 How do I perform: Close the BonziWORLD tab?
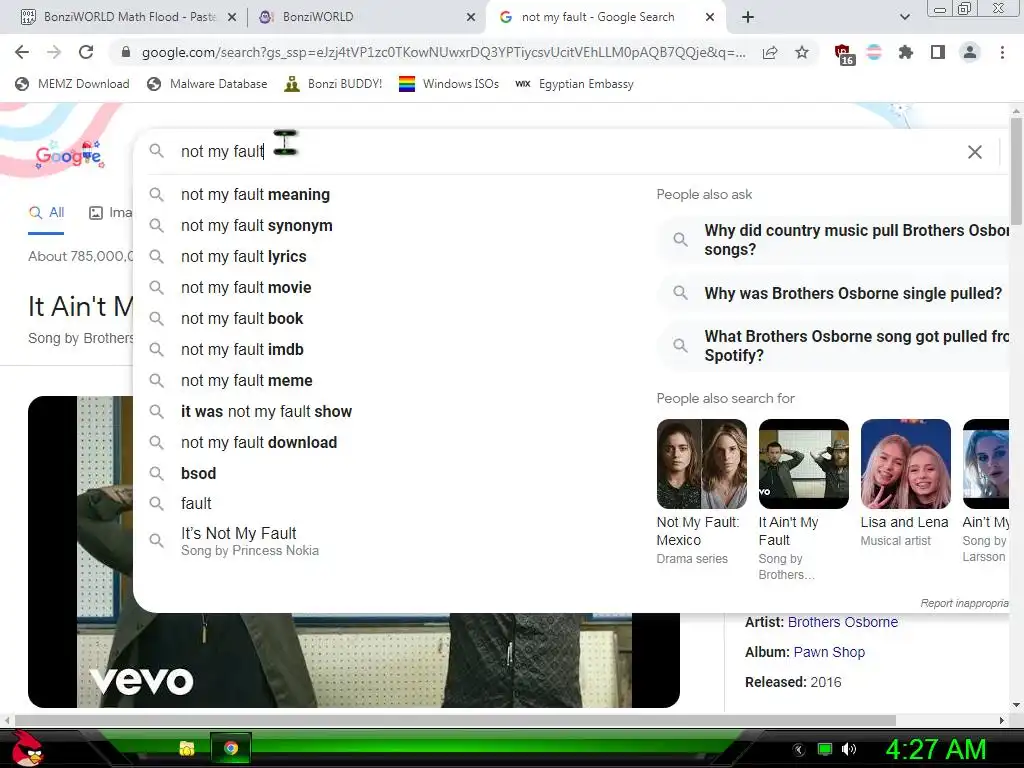point(471,18)
